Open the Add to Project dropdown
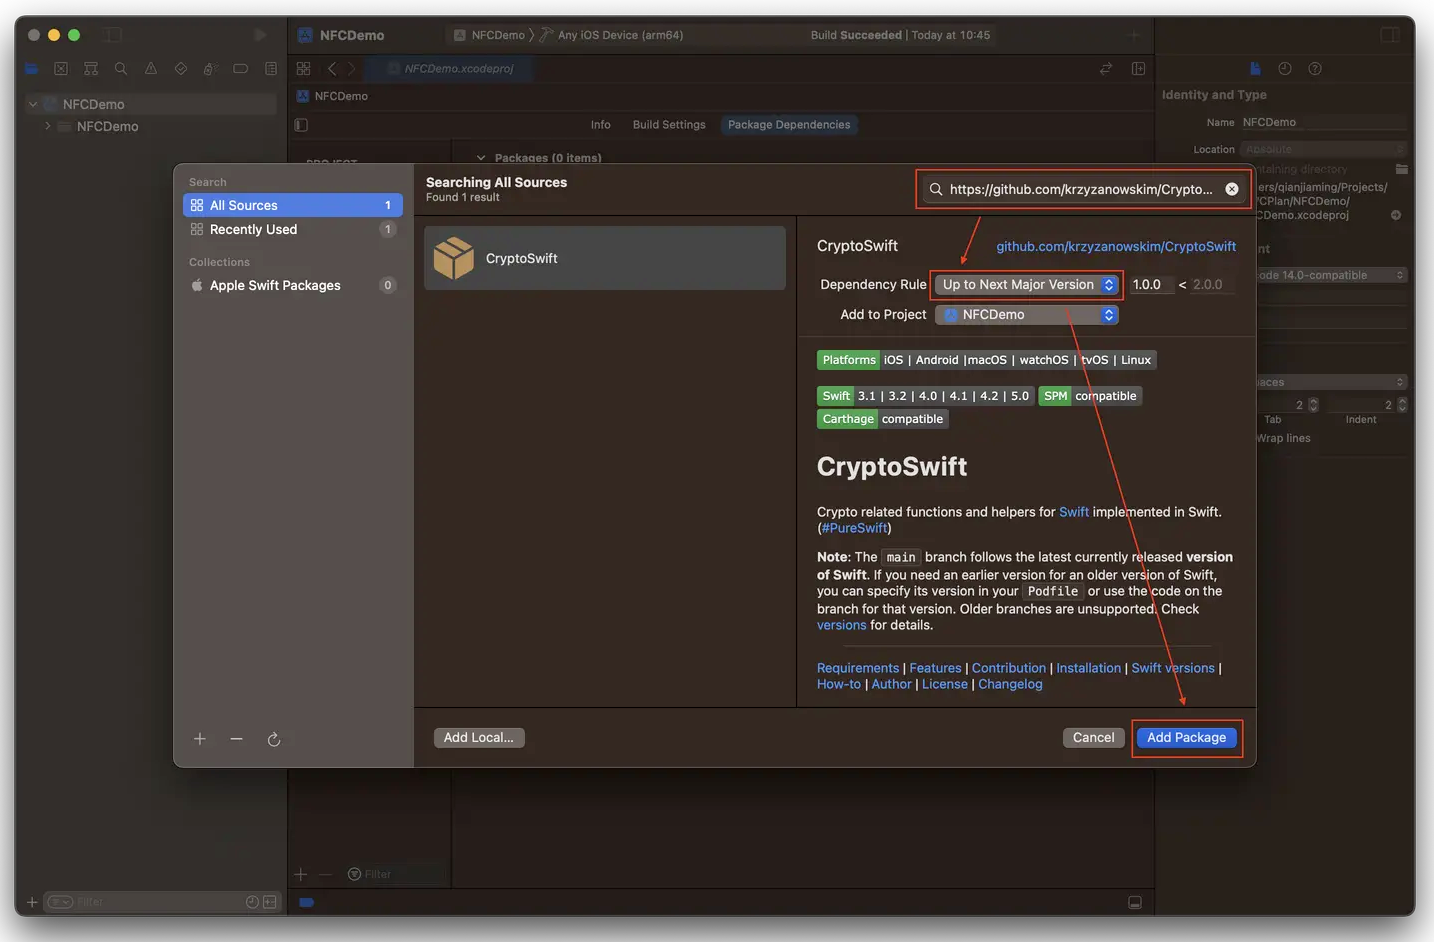The width and height of the screenshot is (1434, 942). tap(1027, 315)
